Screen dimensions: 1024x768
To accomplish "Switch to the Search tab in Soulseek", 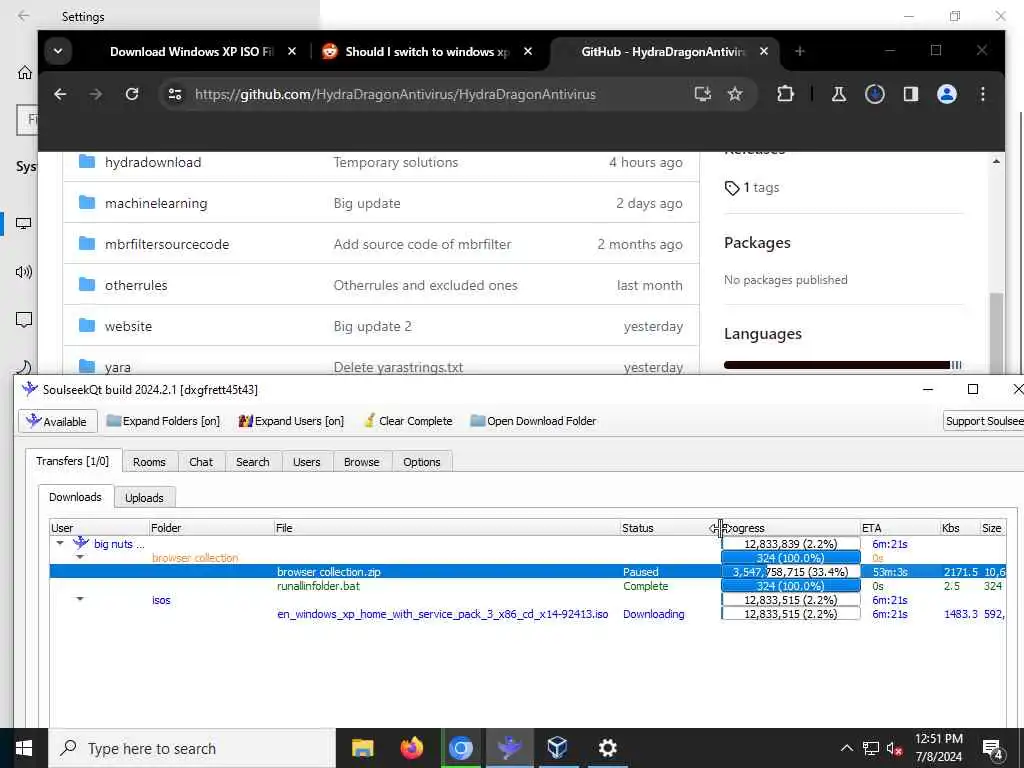I will click(x=253, y=462).
